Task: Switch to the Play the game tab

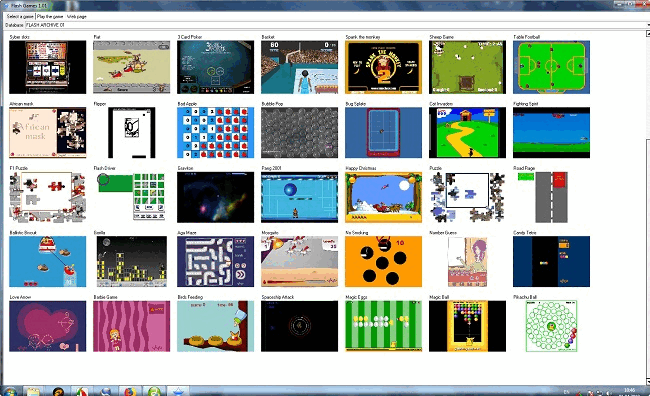Action: 50,17
